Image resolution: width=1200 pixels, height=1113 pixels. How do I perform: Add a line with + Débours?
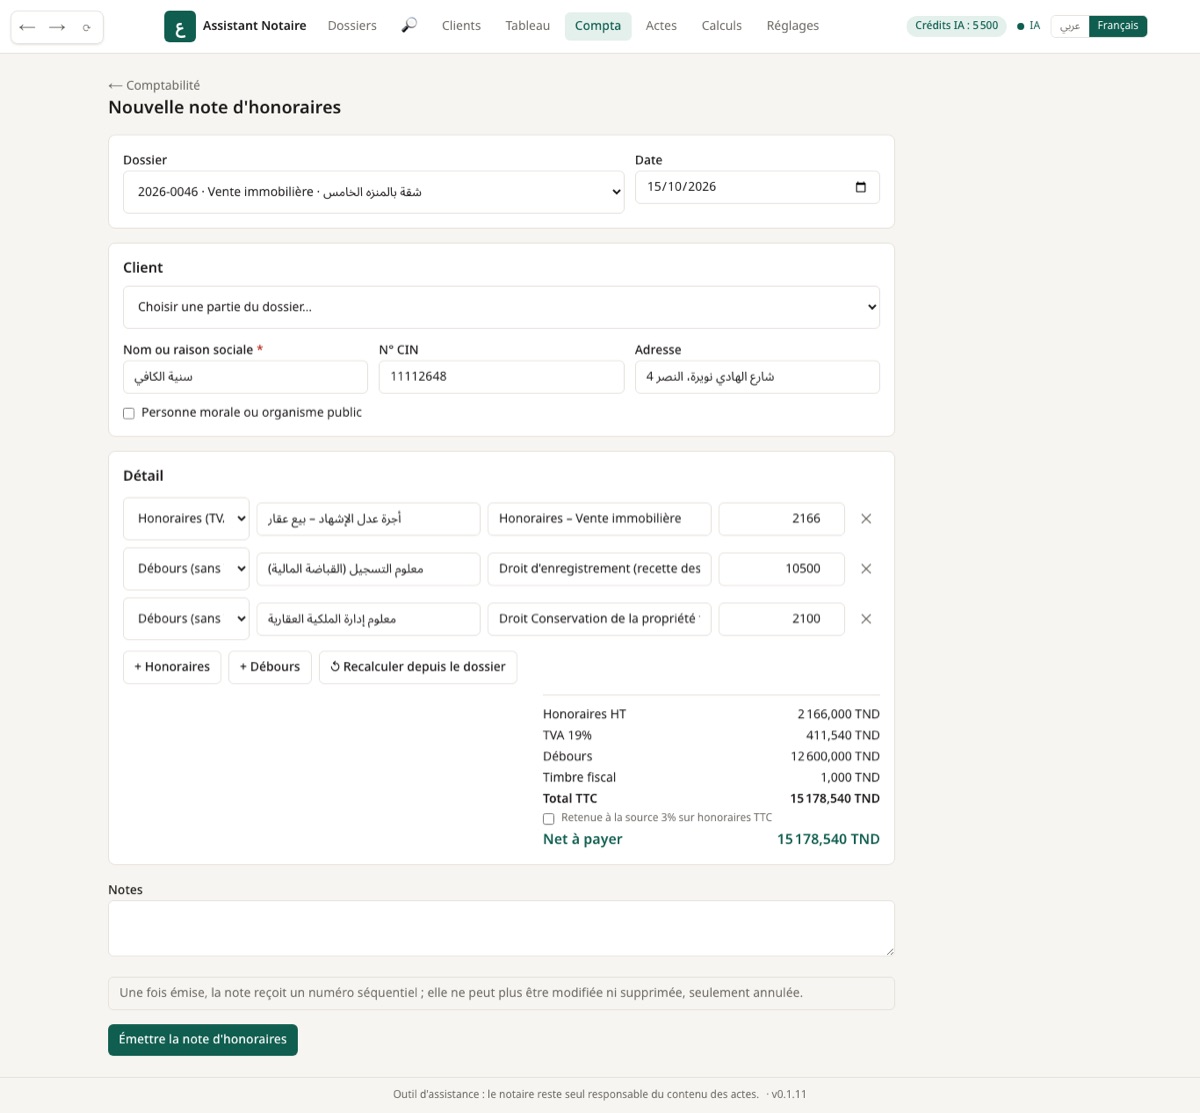pos(270,667)
